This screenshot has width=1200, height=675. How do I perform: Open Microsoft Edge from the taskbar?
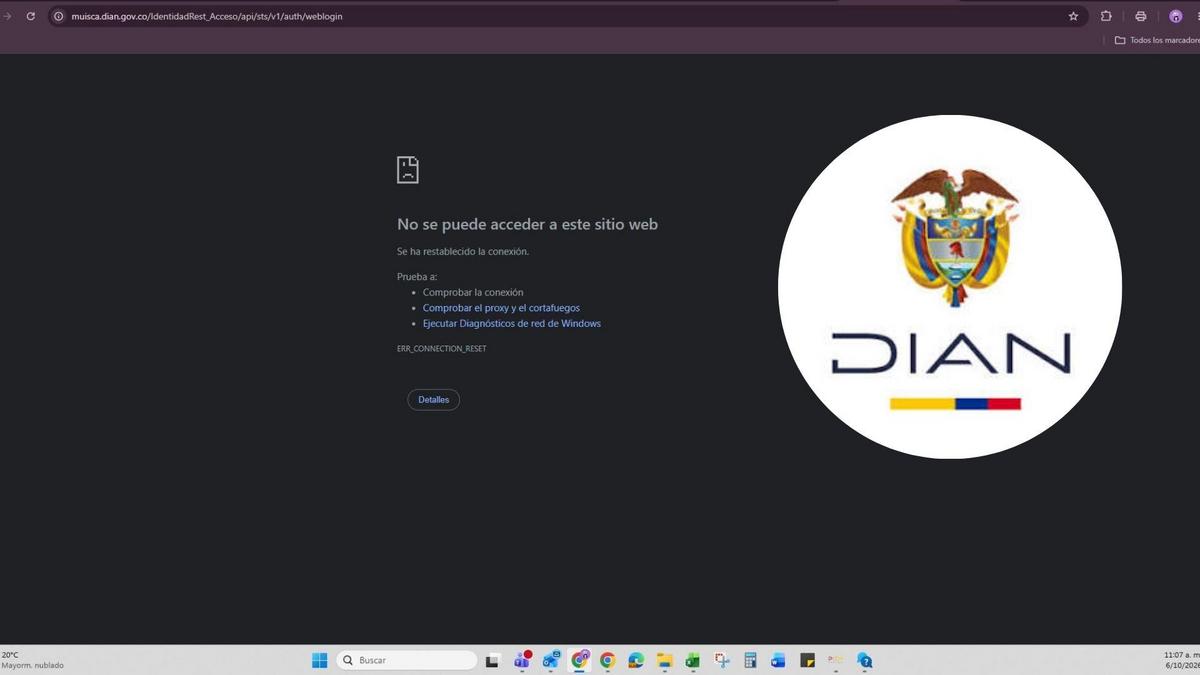[636, 660]
